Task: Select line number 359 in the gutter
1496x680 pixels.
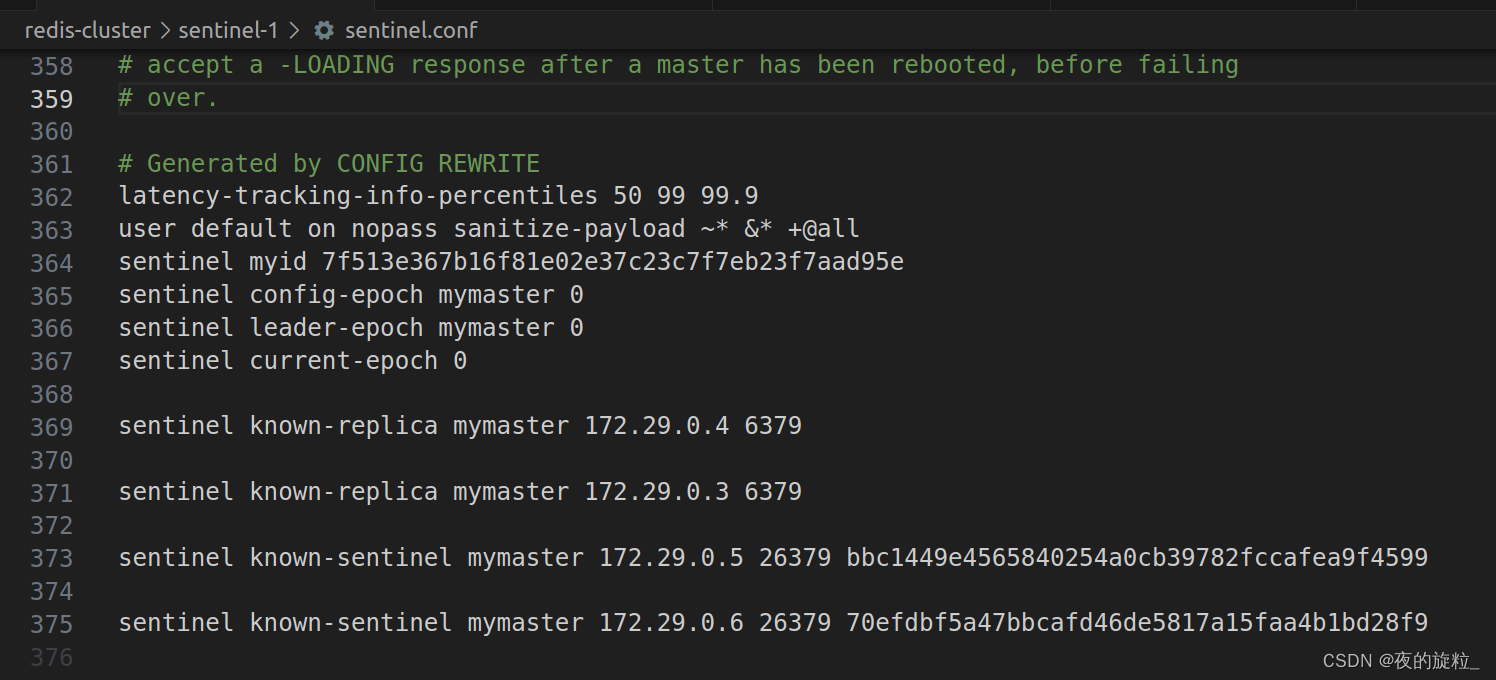Action: tap(52, 98)
